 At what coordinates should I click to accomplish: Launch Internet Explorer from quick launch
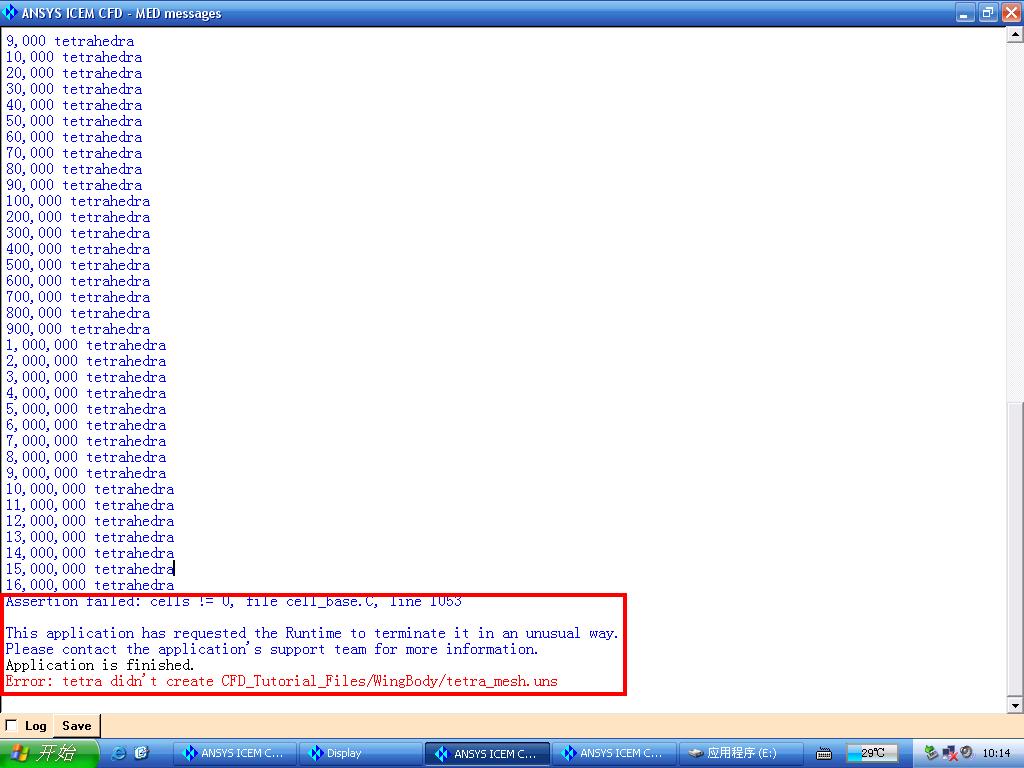119,753
